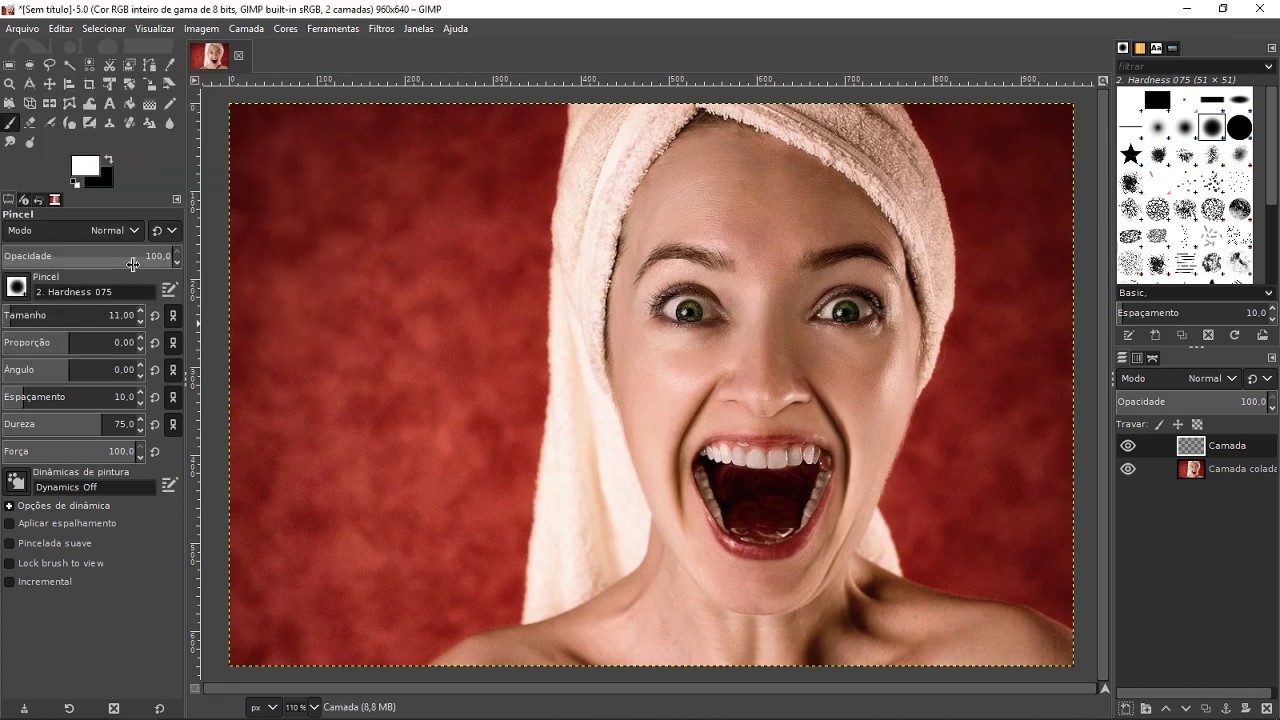Enable Pincelada suave checkbox
Viewport: 1280px width, 720px height.
click(x=10, y=544)
